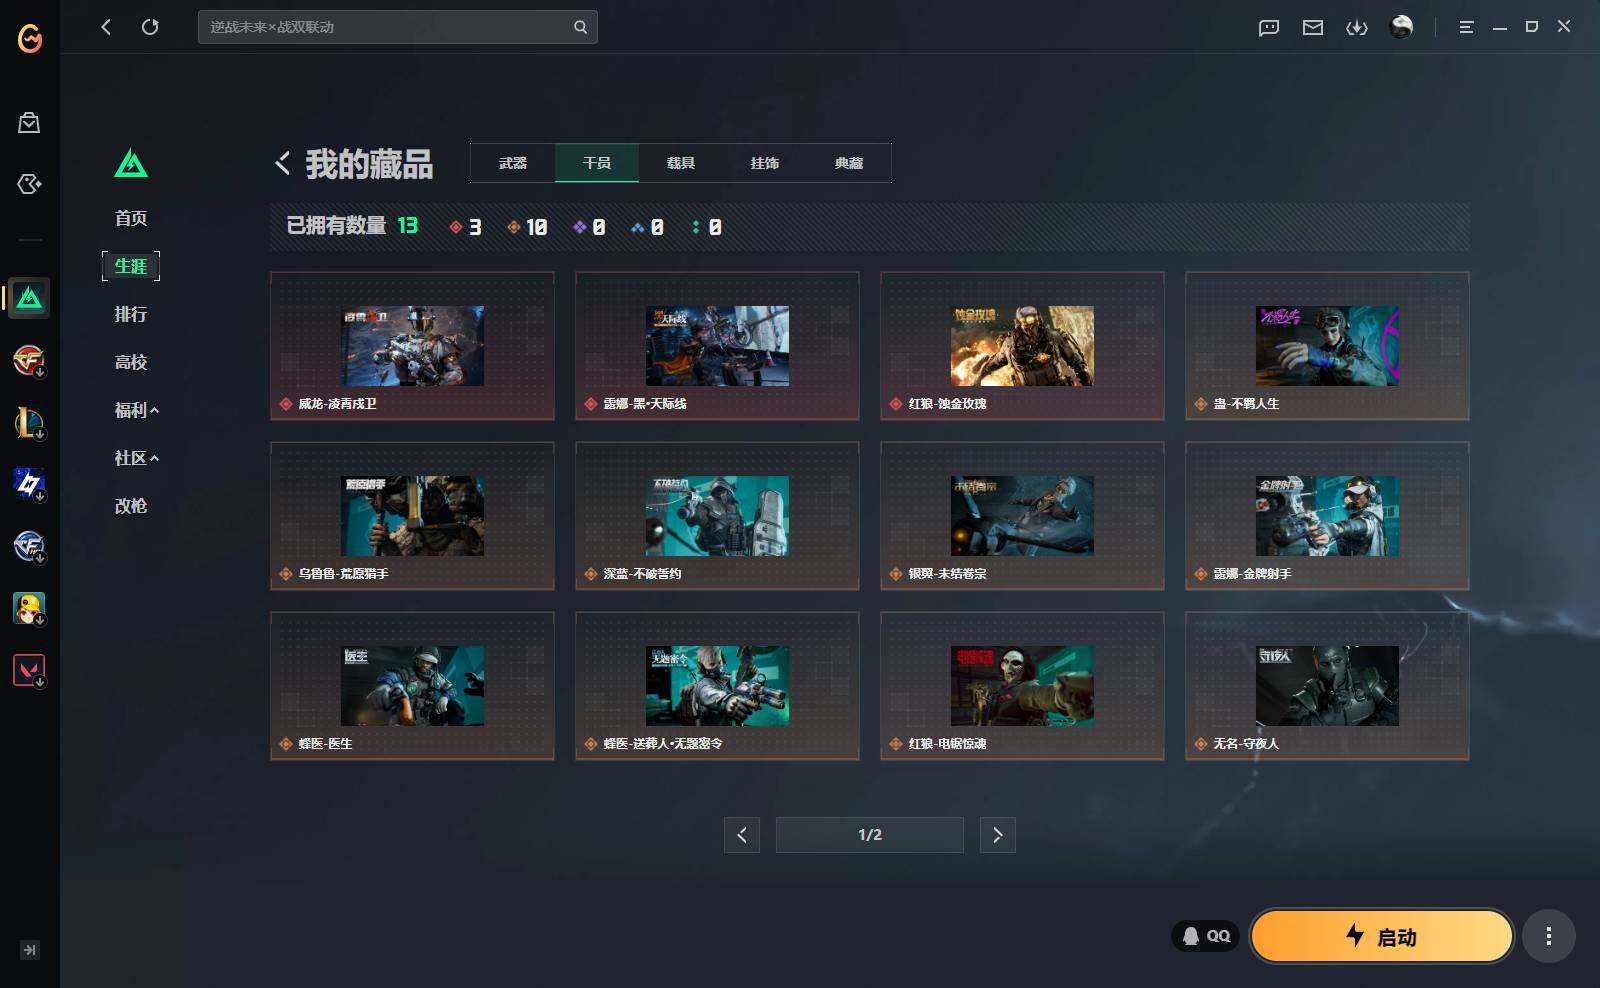The image size is (1600, 988).
Task: Switch to the 干员 tab
Action: pyautogui.click(x=597, y=163)
